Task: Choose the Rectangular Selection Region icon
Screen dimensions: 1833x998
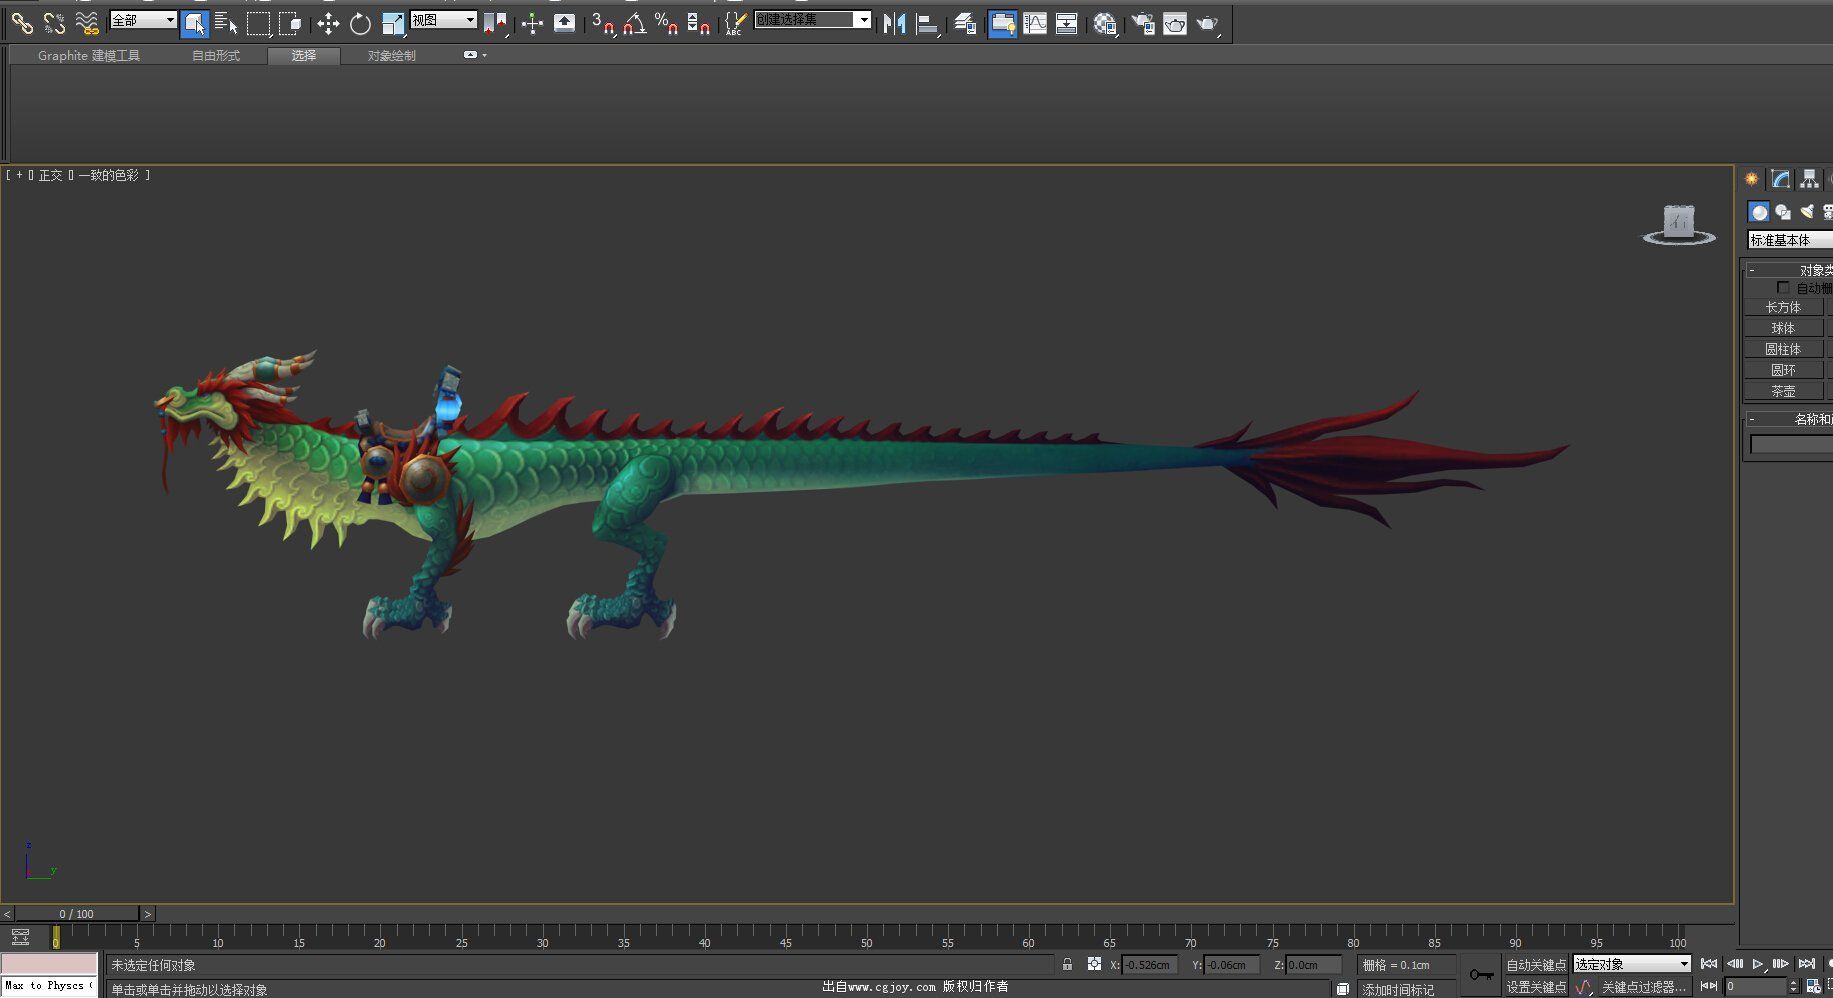Action: click(258, 23)
